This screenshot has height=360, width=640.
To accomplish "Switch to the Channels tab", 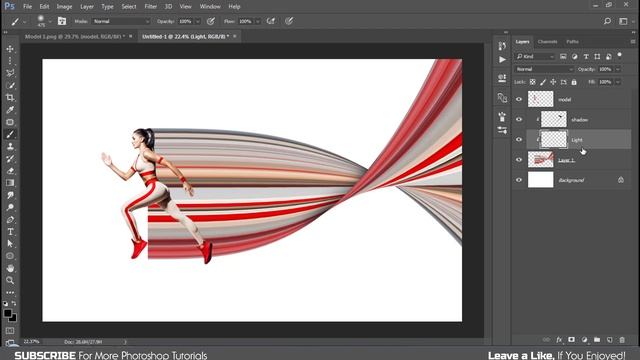I will pos(547,42).
